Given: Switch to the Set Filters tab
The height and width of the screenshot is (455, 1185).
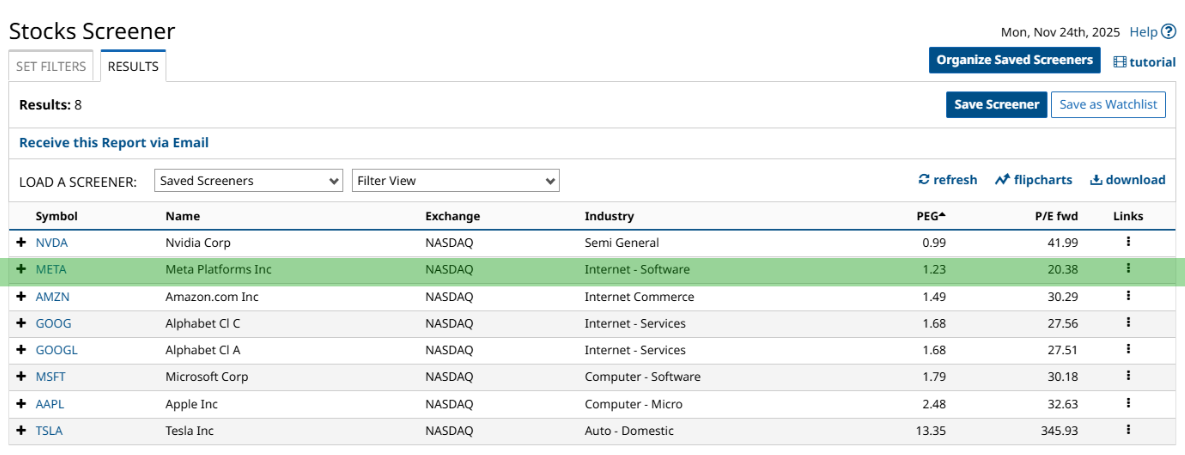Looking at the screenshot, I should pyautogui.click(x=53, y=67).
